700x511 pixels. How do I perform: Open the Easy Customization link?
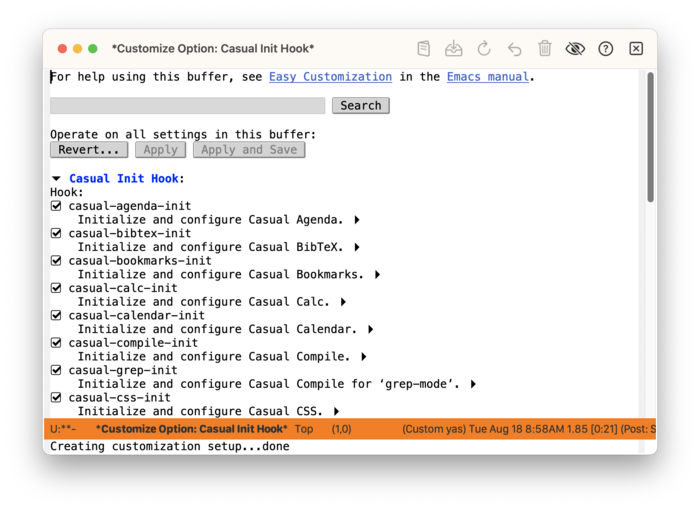[330, 77]
